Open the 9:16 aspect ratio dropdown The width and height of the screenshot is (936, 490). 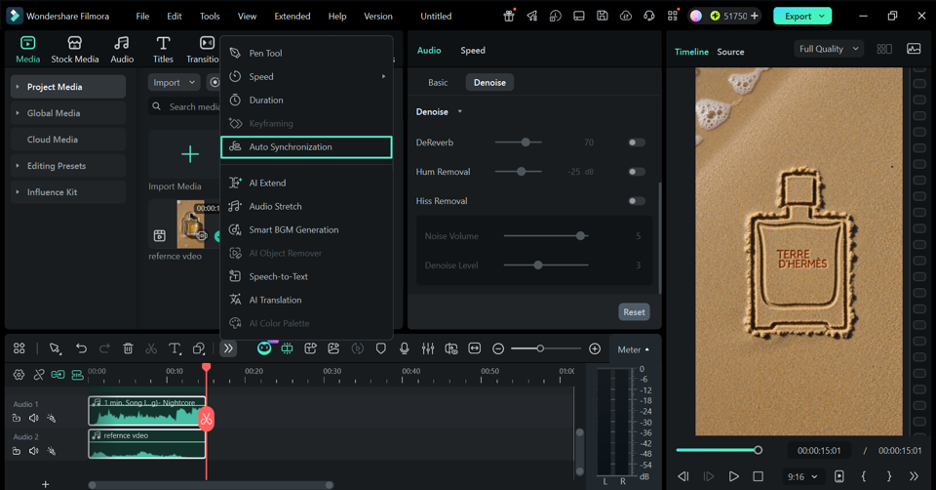802,476
